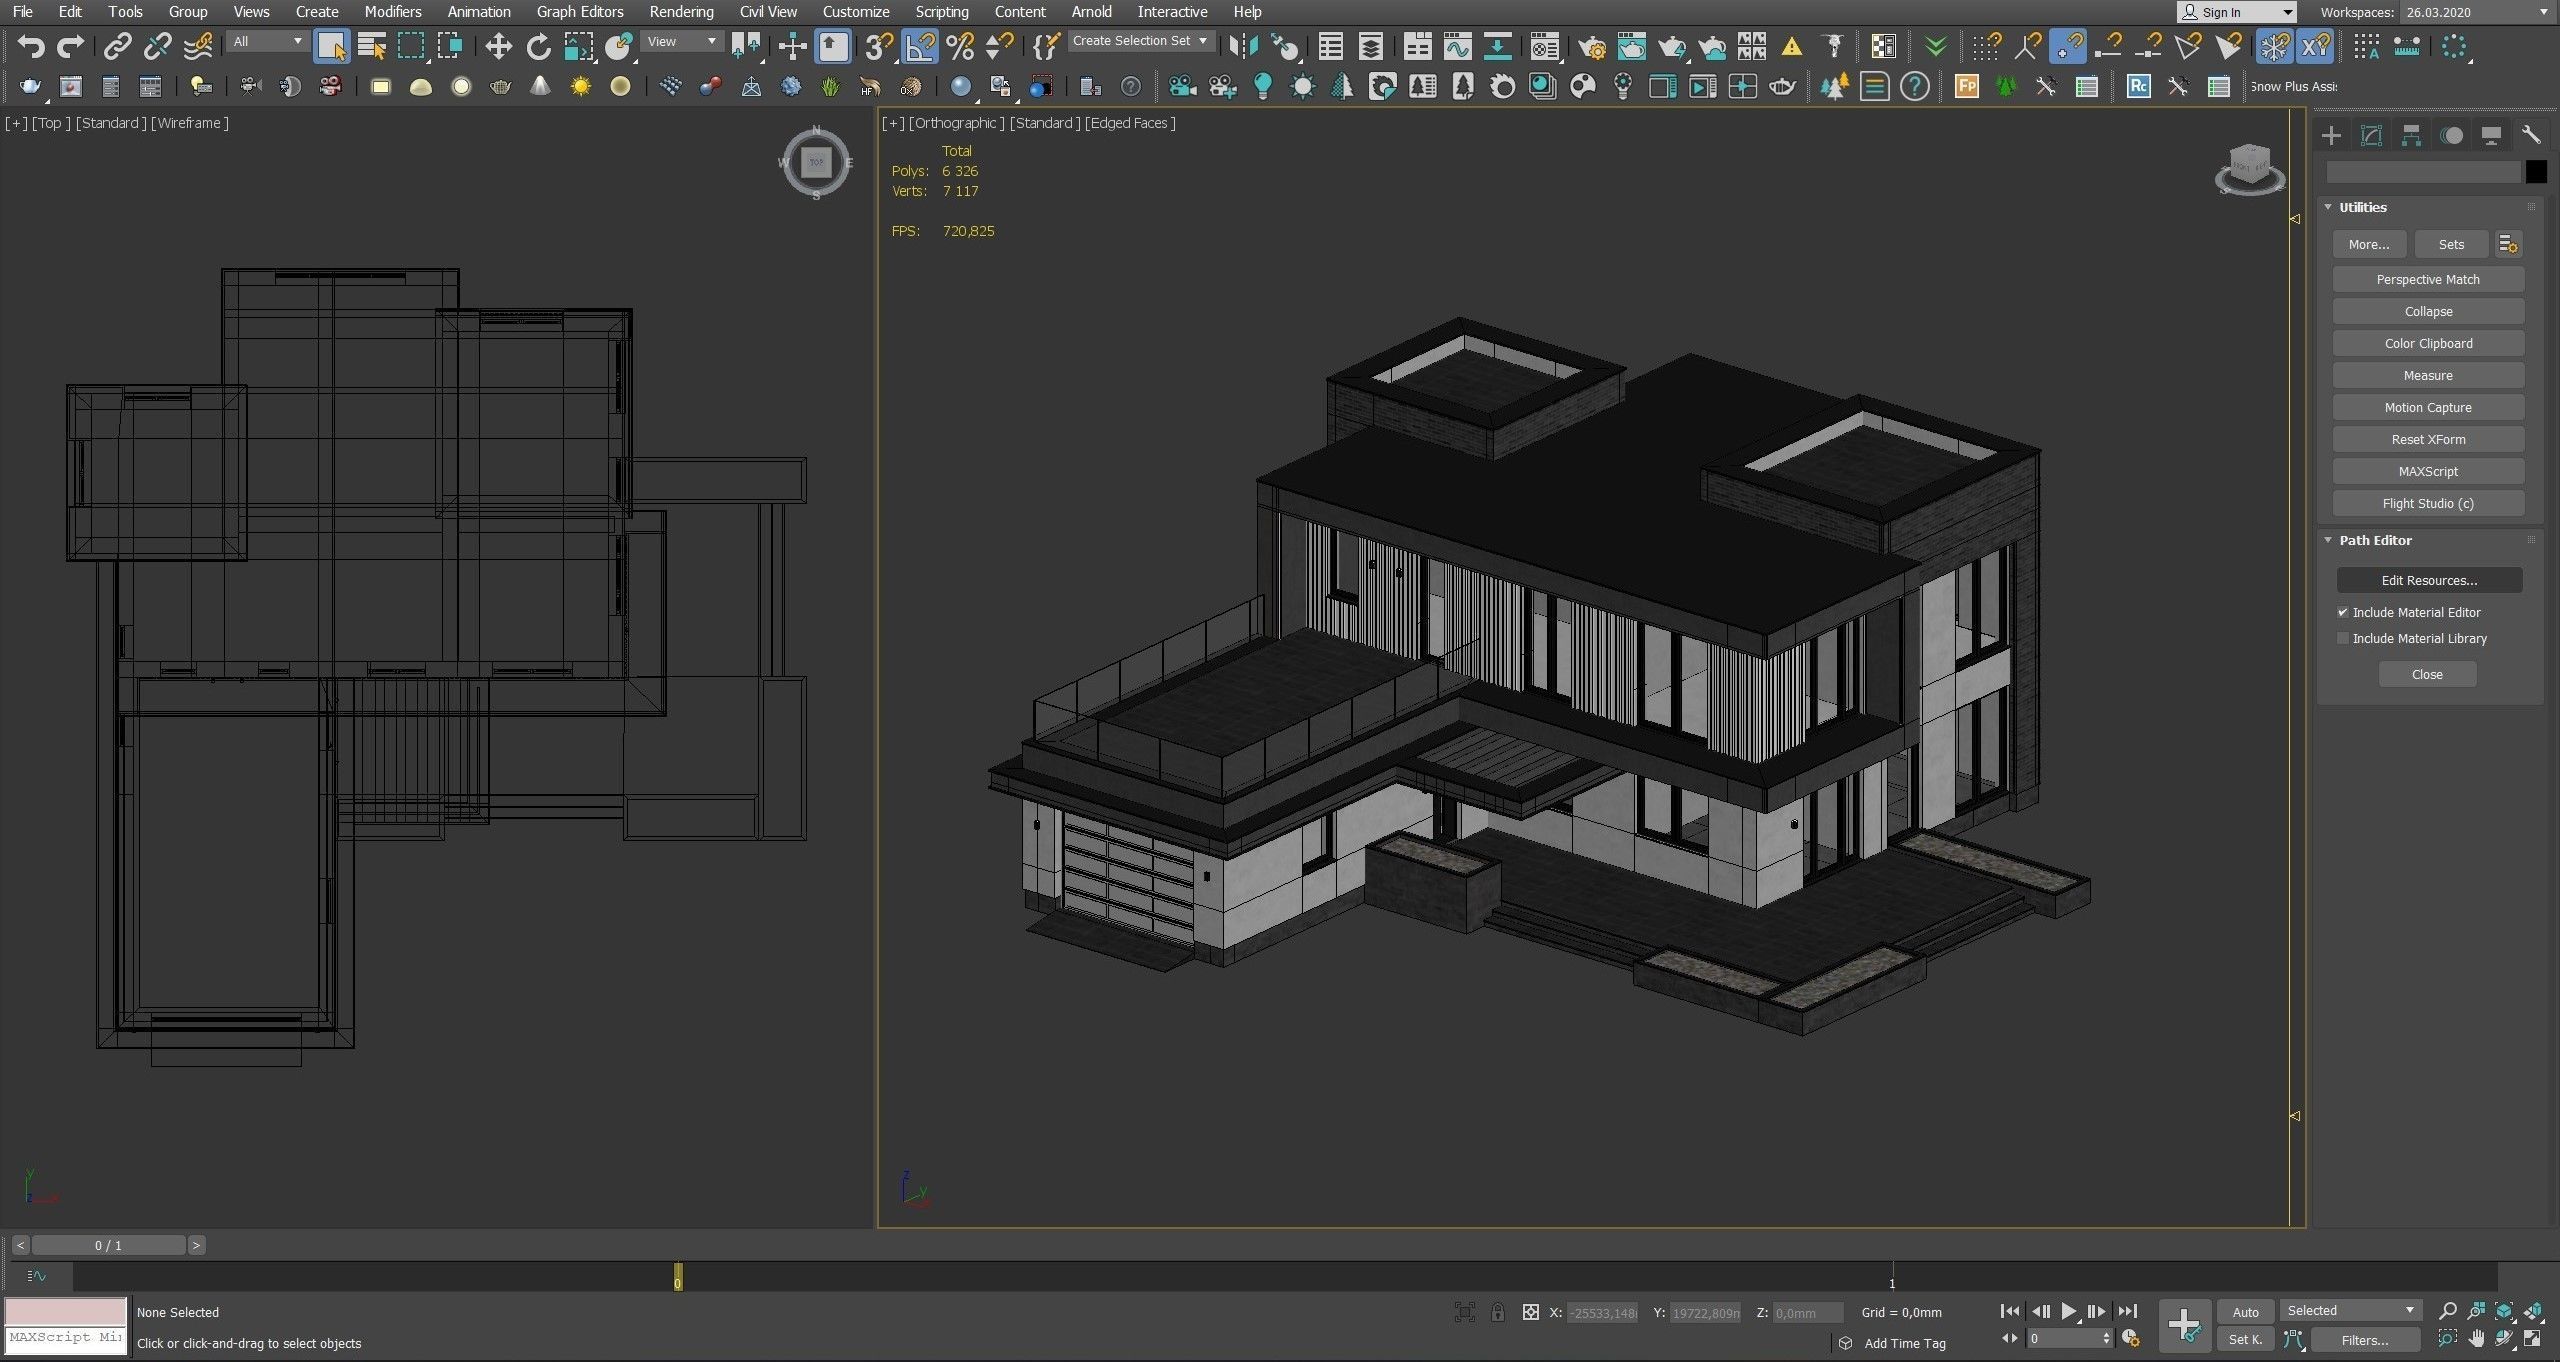Open the Customize menu
Image resolution: width=2560 pixels, height=1362 pixels.
tap(856, 12)
